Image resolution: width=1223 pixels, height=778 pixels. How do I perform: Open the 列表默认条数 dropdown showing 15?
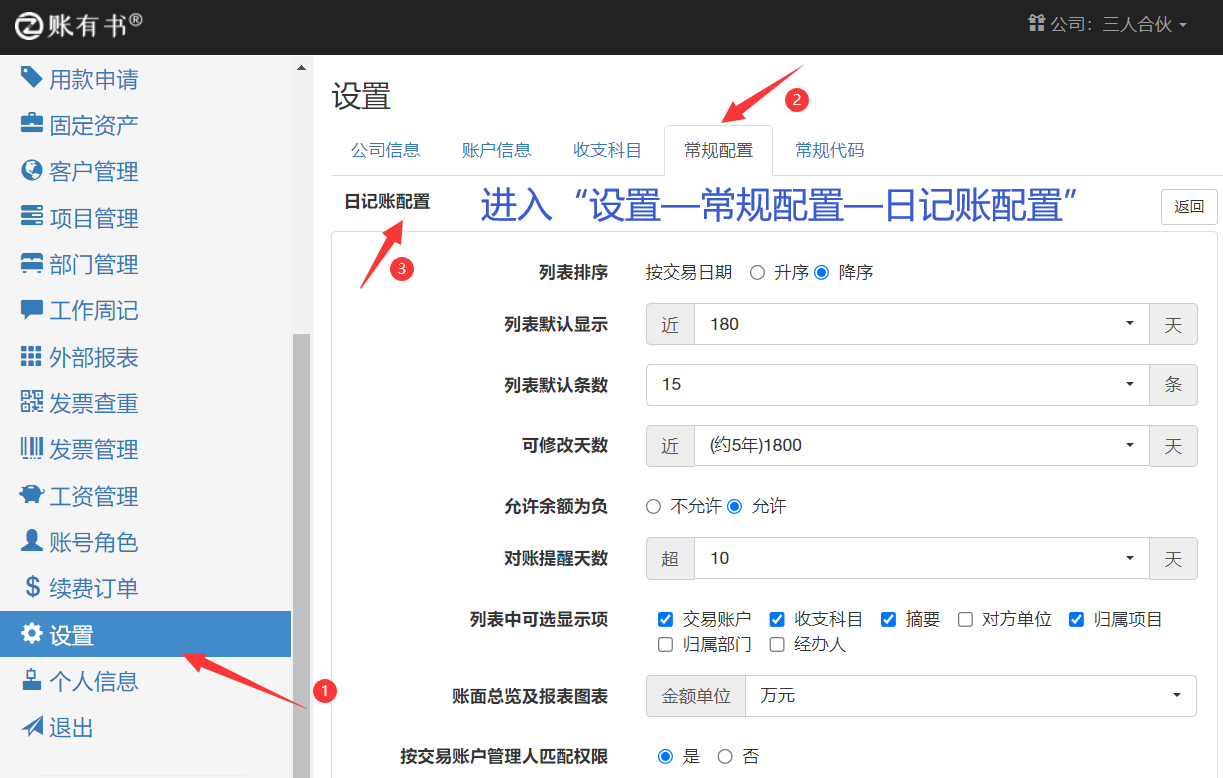click(x=897, y=385)
